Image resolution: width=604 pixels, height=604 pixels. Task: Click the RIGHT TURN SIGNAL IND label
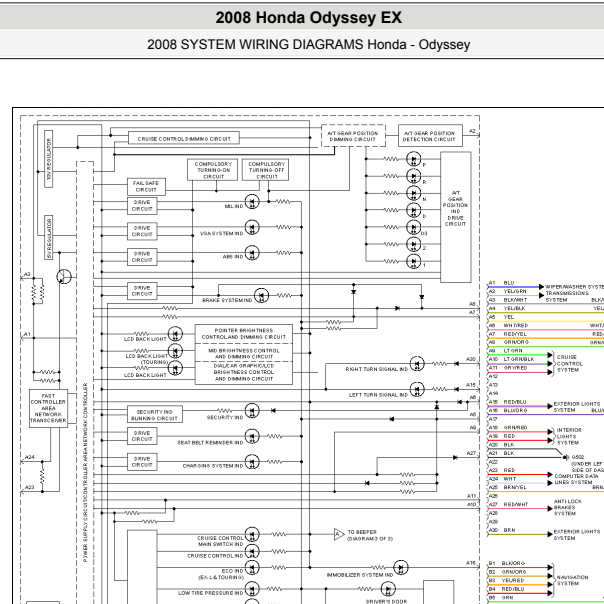[376, 369]
